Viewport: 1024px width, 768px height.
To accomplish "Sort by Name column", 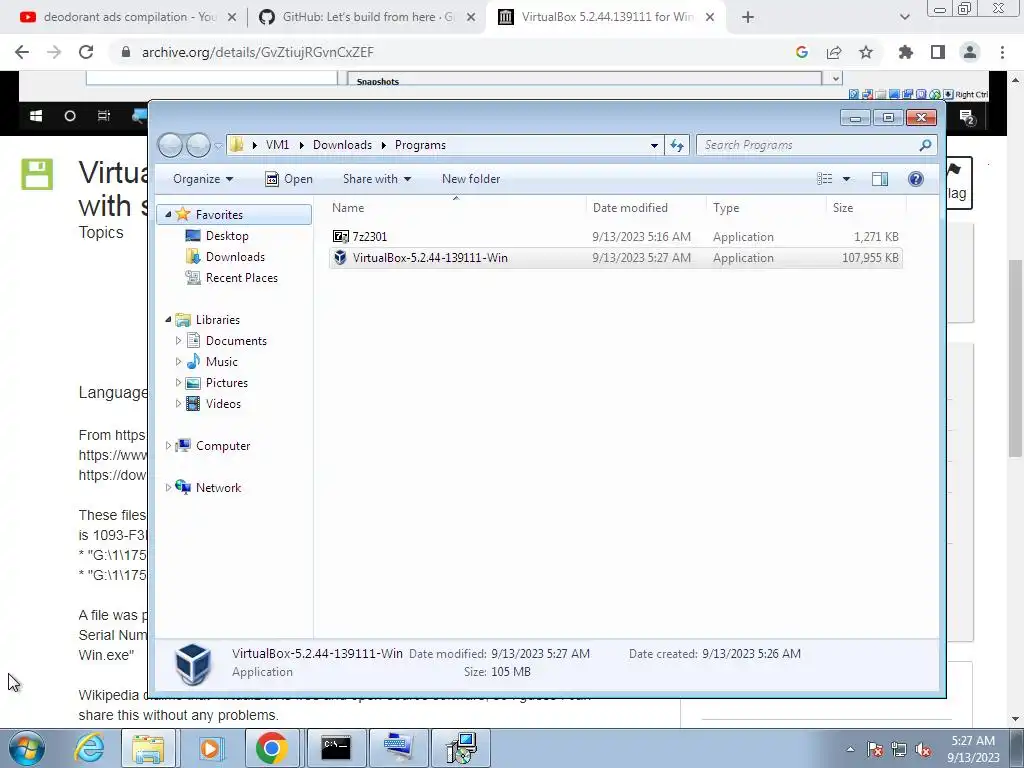I will (348, 208).
